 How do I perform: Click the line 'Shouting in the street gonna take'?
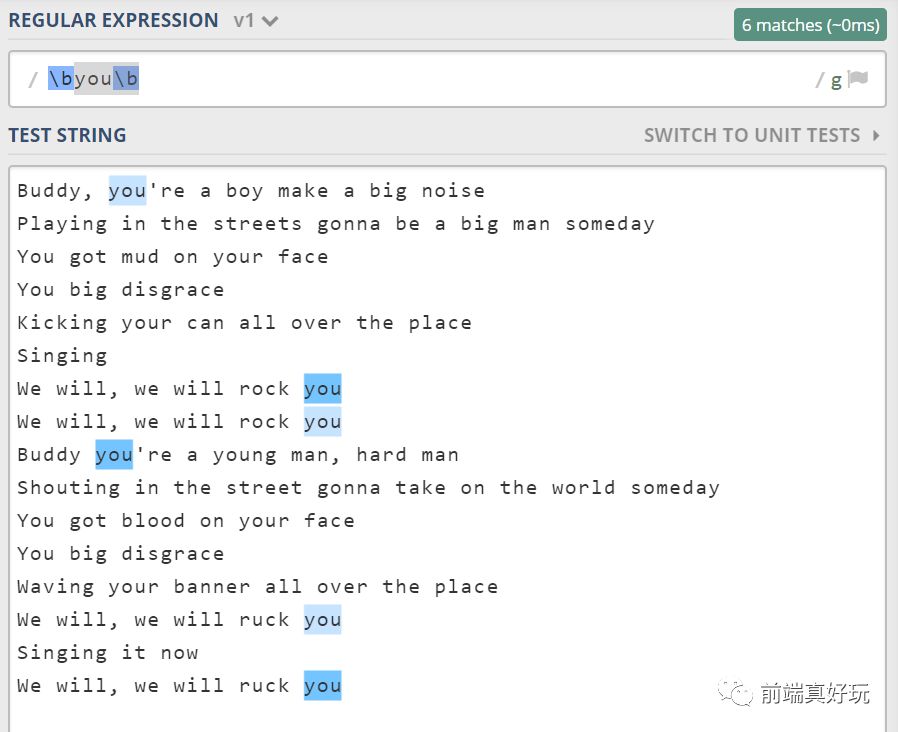click(368, 488)
